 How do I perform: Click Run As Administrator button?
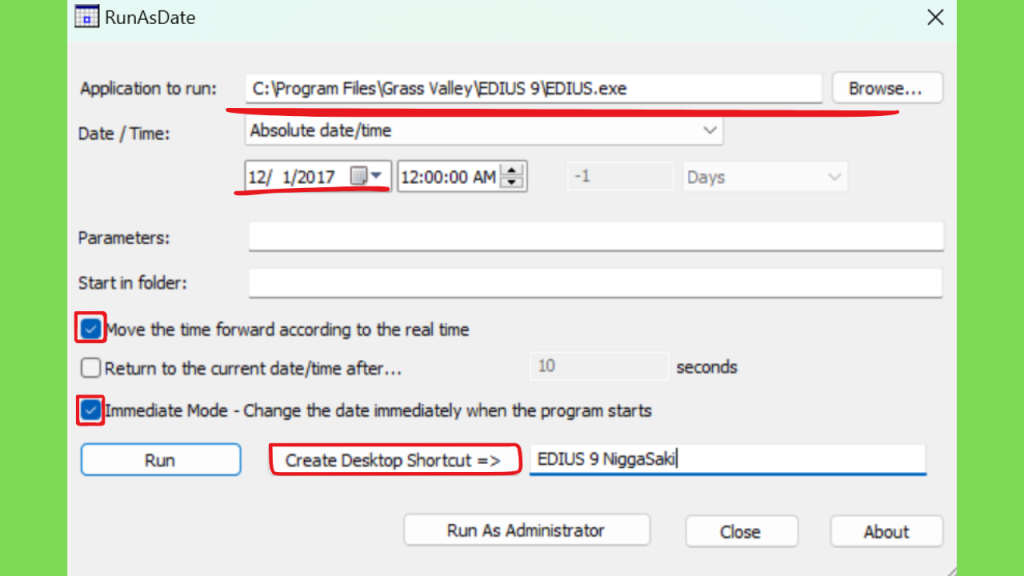click(526, 530)
